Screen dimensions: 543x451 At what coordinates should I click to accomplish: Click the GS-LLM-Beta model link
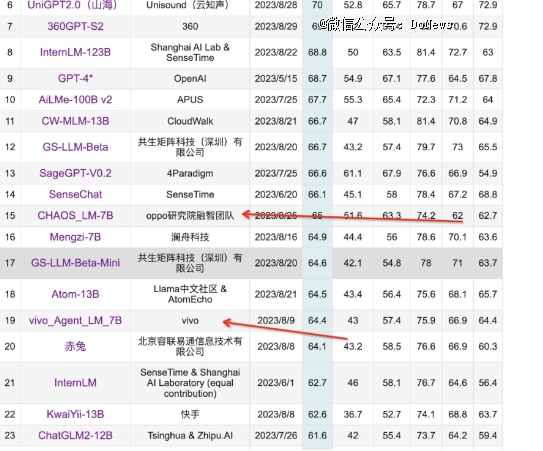(75, 147)
